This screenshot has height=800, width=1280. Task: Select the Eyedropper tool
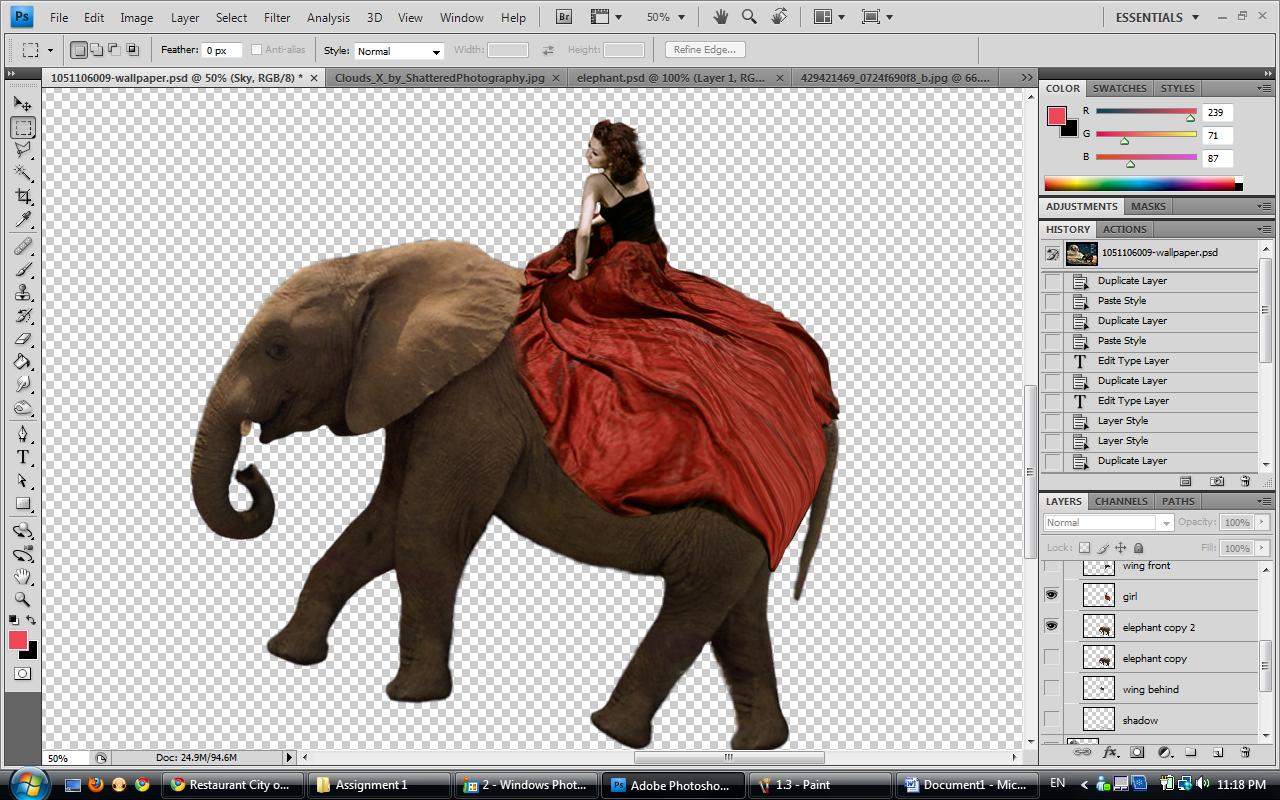tap(23, 219)
